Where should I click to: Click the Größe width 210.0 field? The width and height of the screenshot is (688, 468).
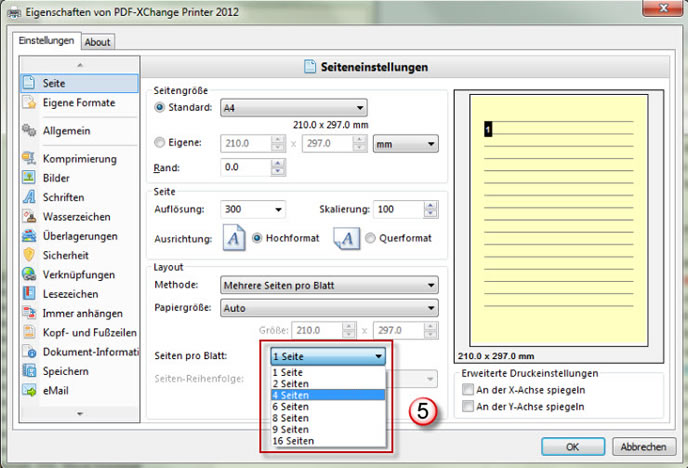coord(317,330)
